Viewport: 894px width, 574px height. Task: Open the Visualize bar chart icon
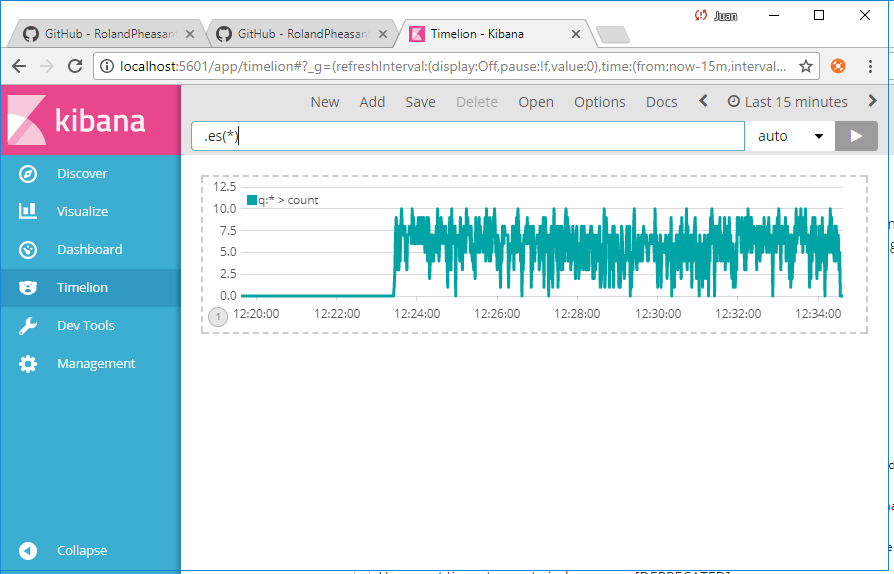click(x=27, y=211)
